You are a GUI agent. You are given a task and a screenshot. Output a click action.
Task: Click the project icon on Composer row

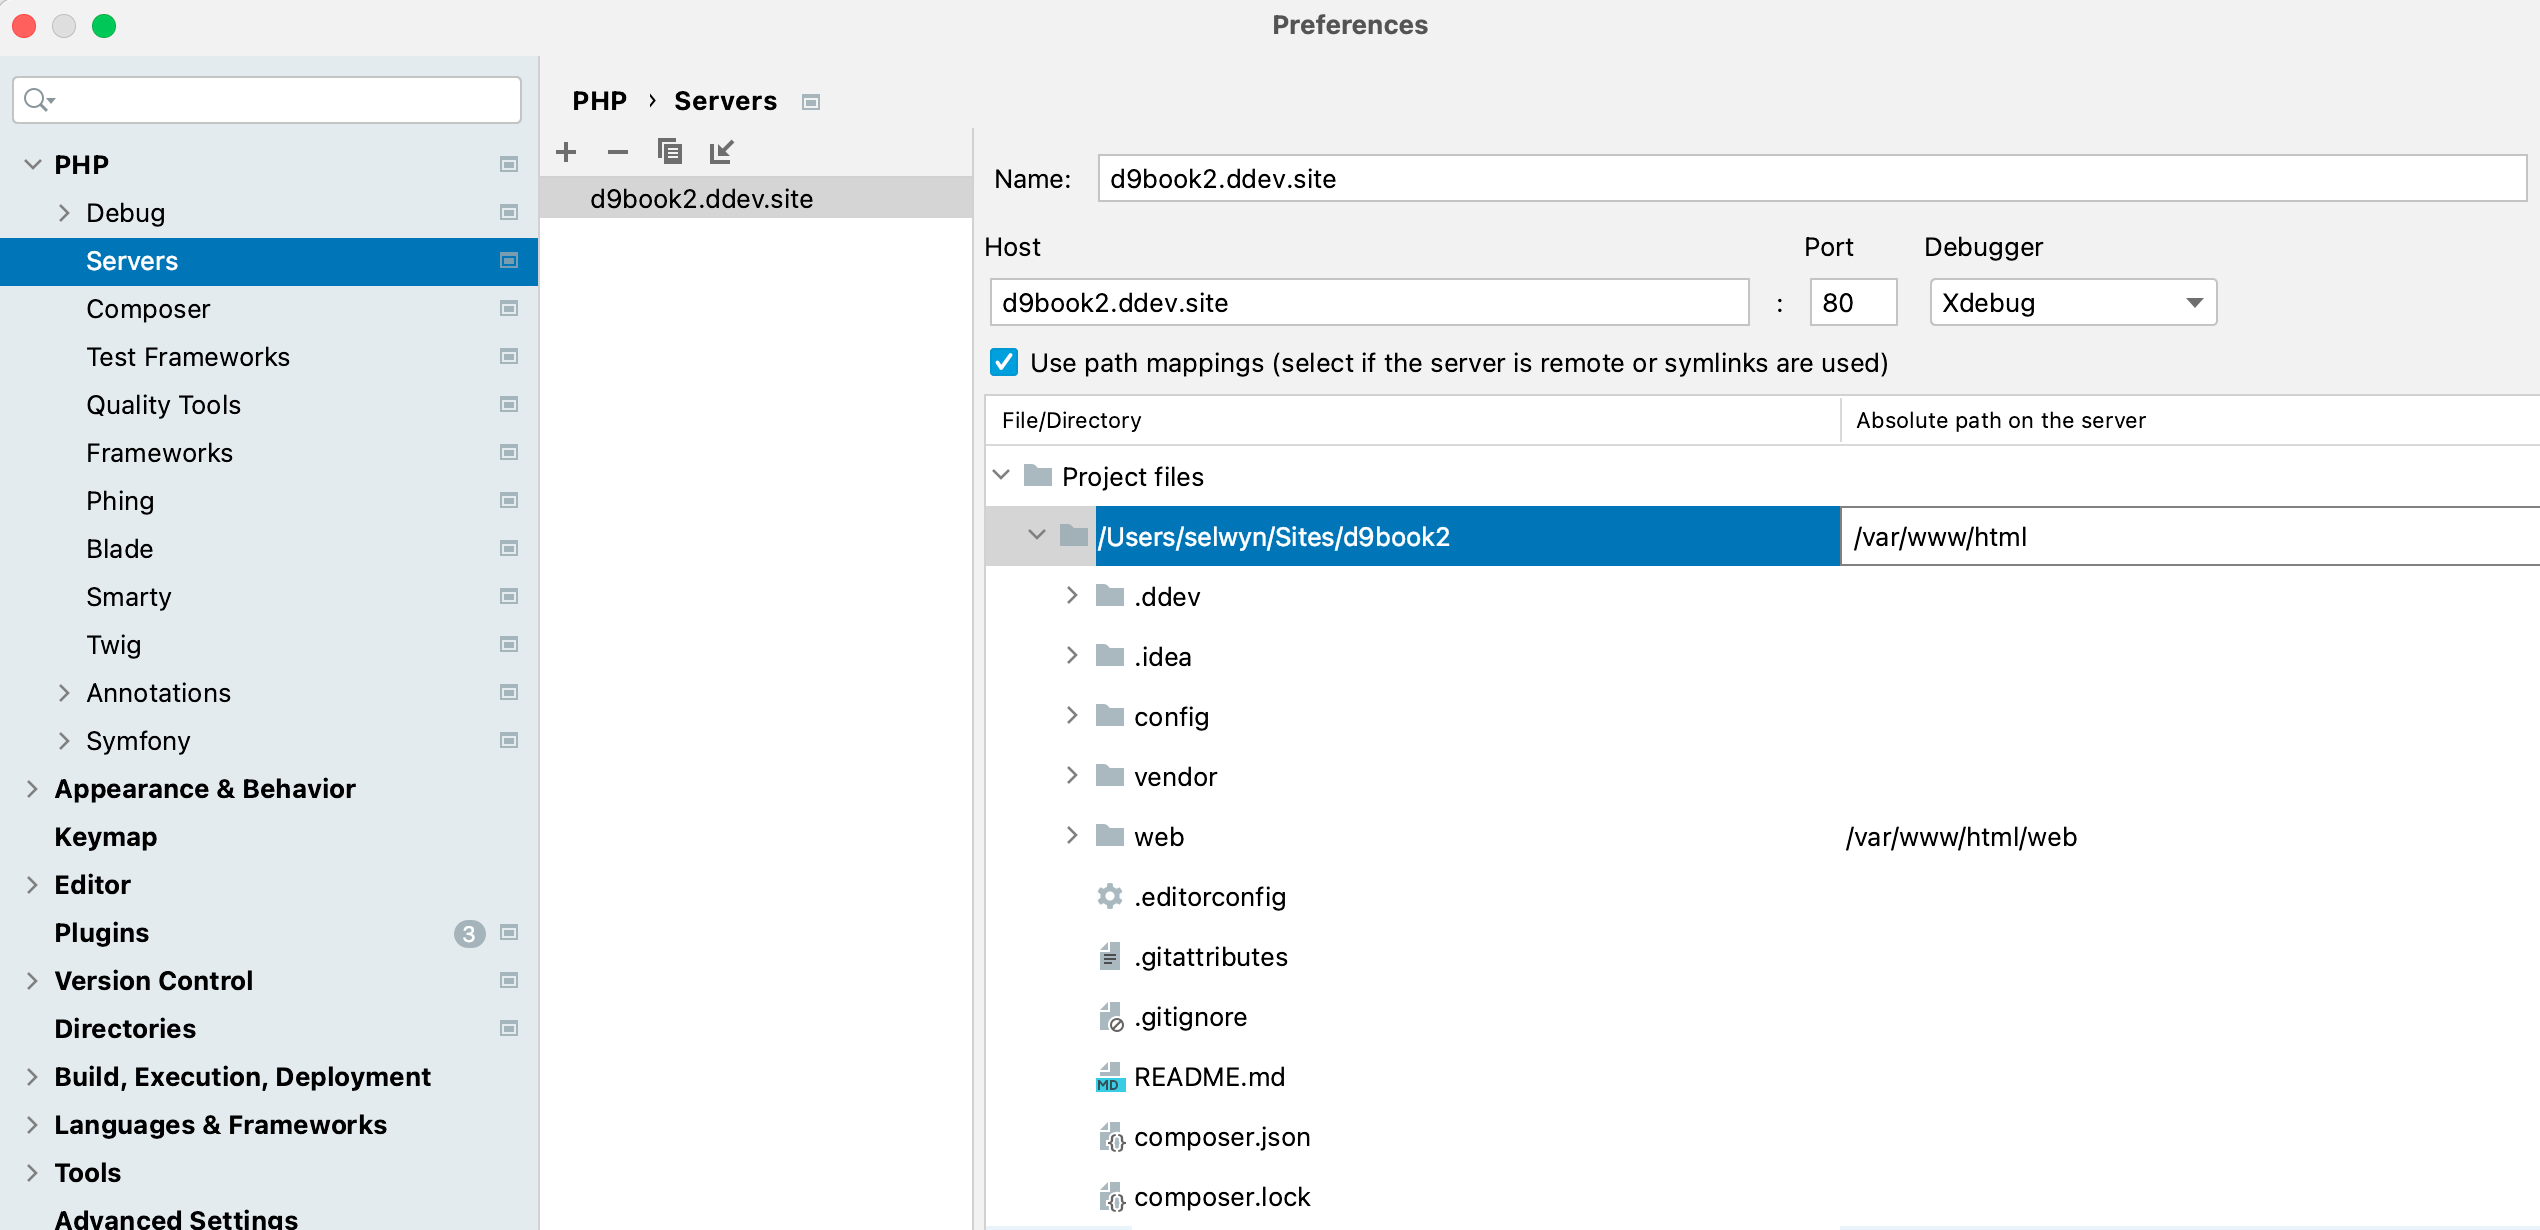[509, 309]
